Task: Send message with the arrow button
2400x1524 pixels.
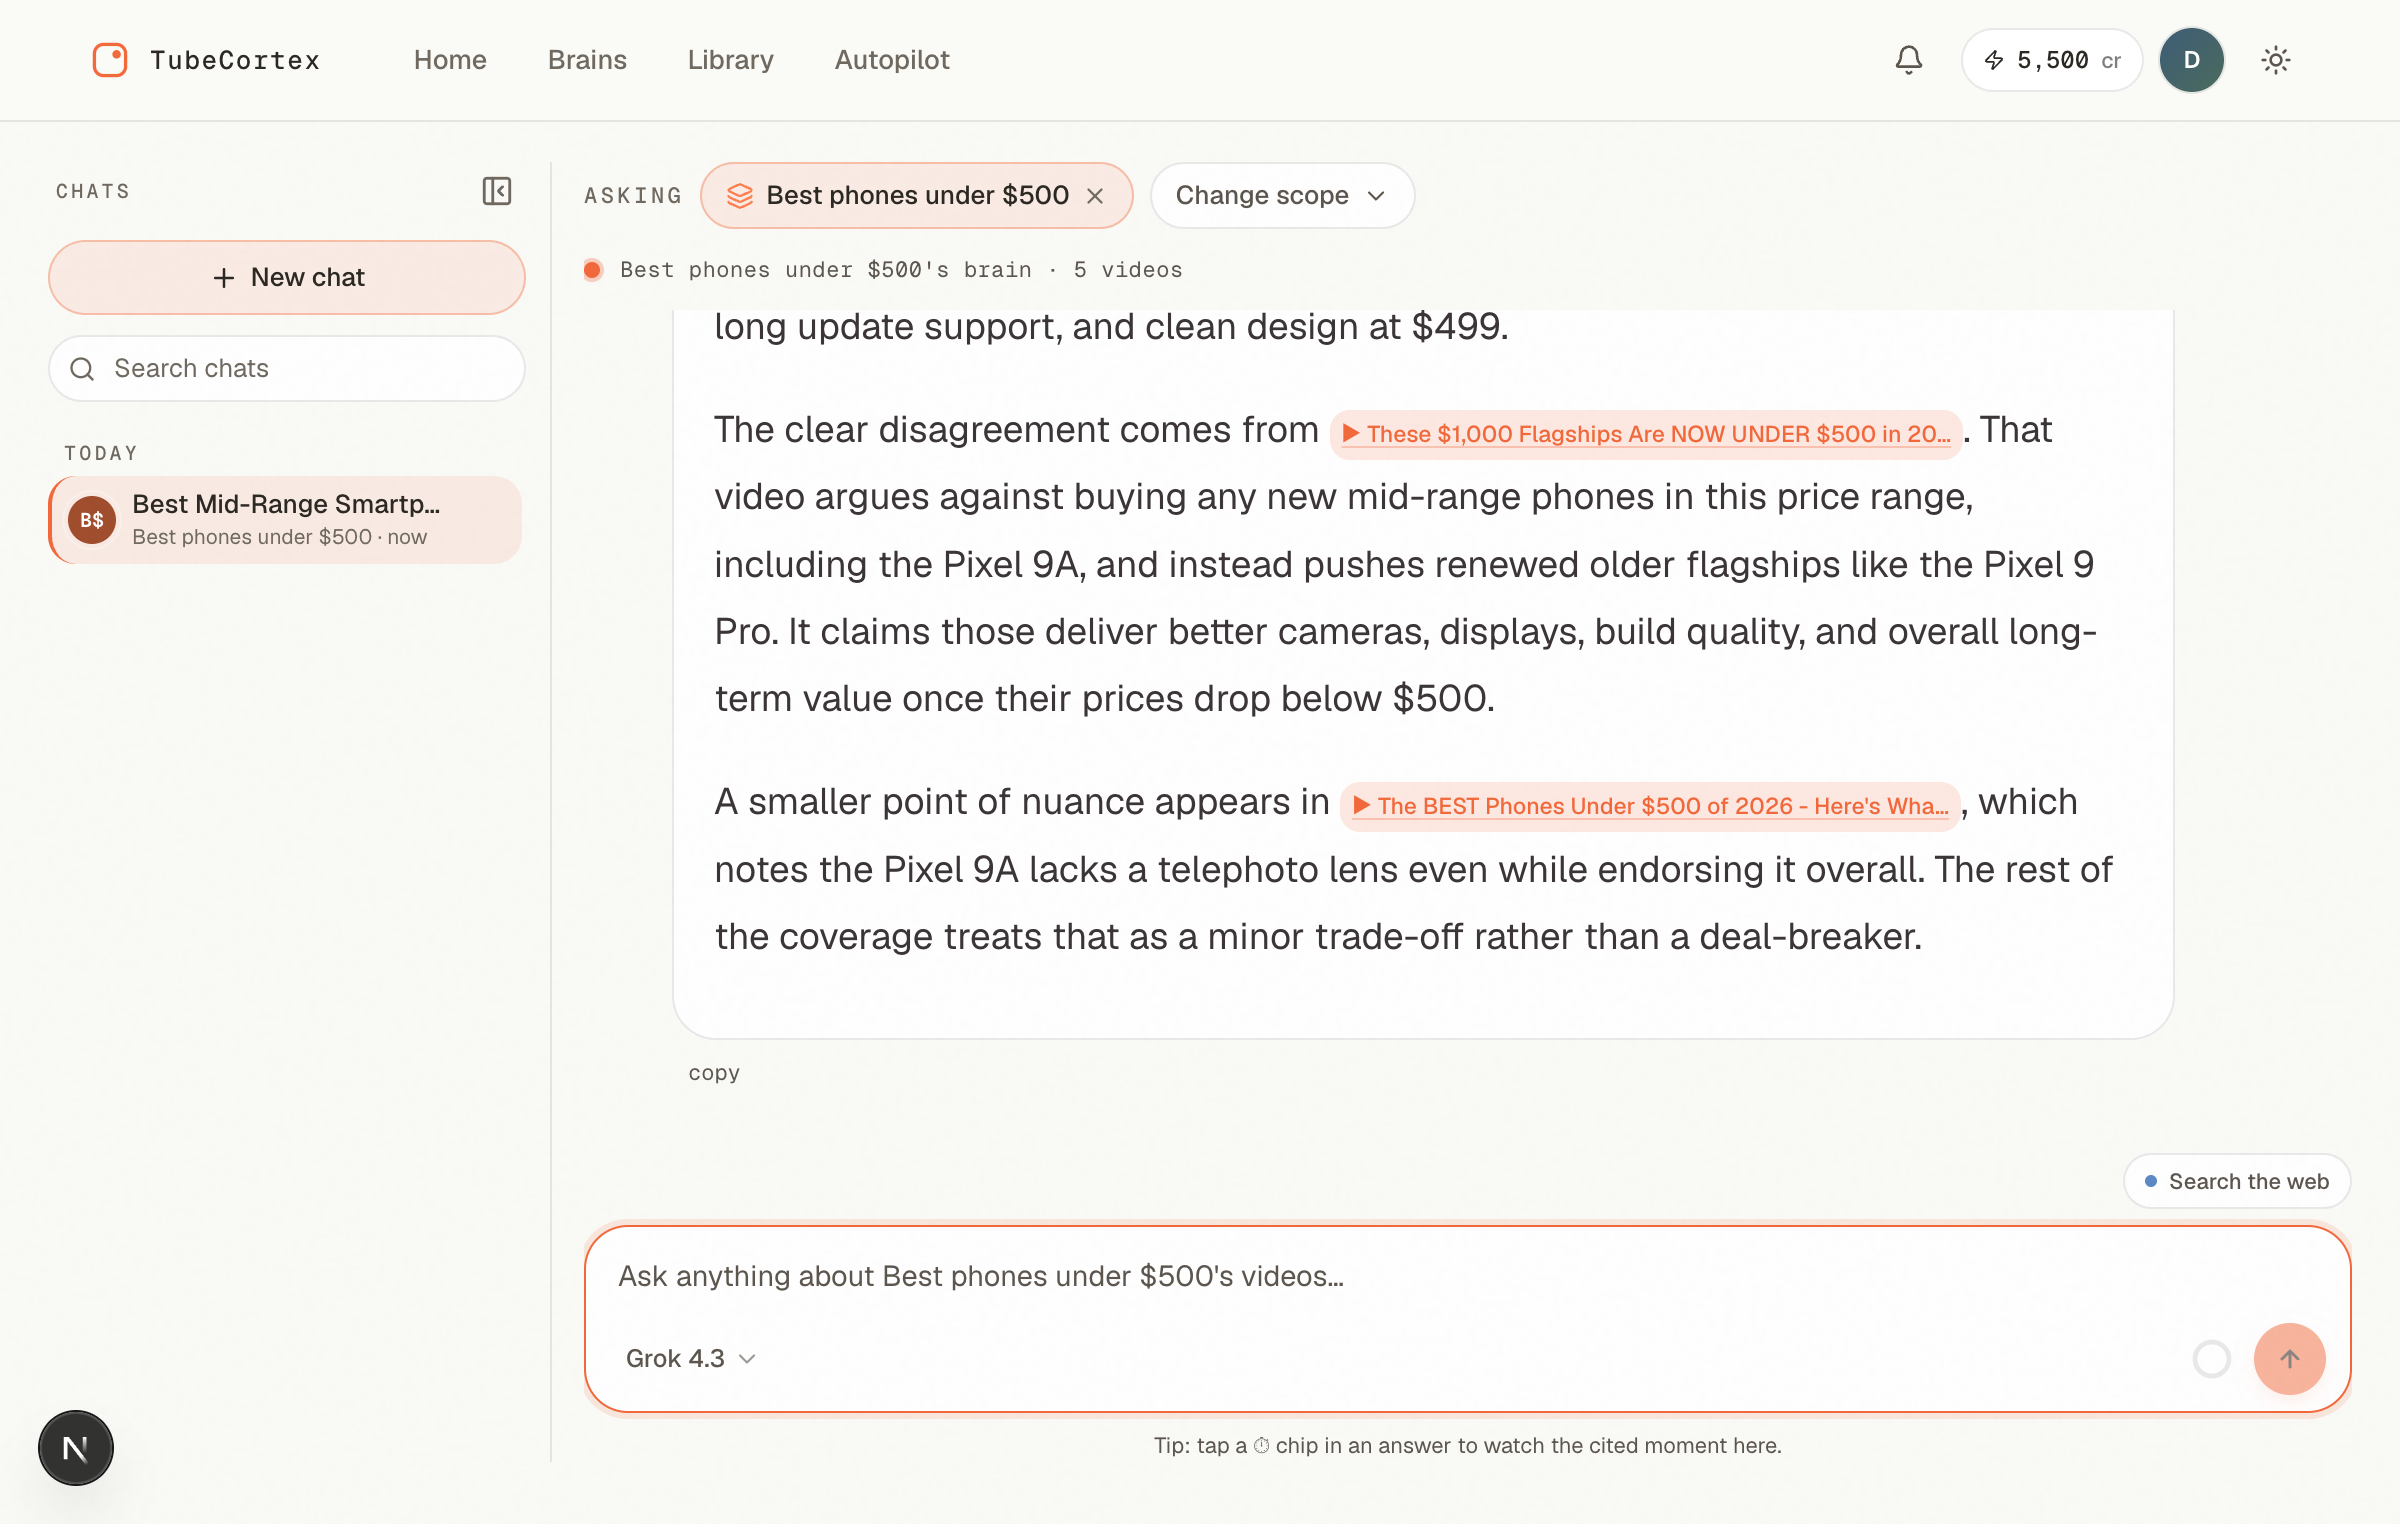Action: click(2289, 1358)
